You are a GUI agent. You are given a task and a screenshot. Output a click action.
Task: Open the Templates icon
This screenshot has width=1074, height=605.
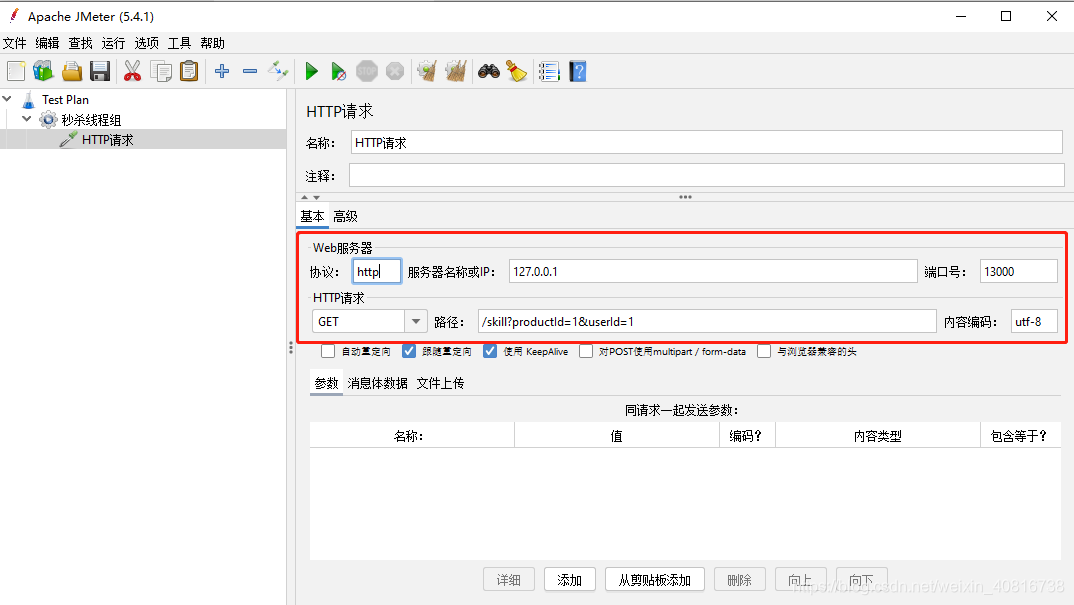43,71
